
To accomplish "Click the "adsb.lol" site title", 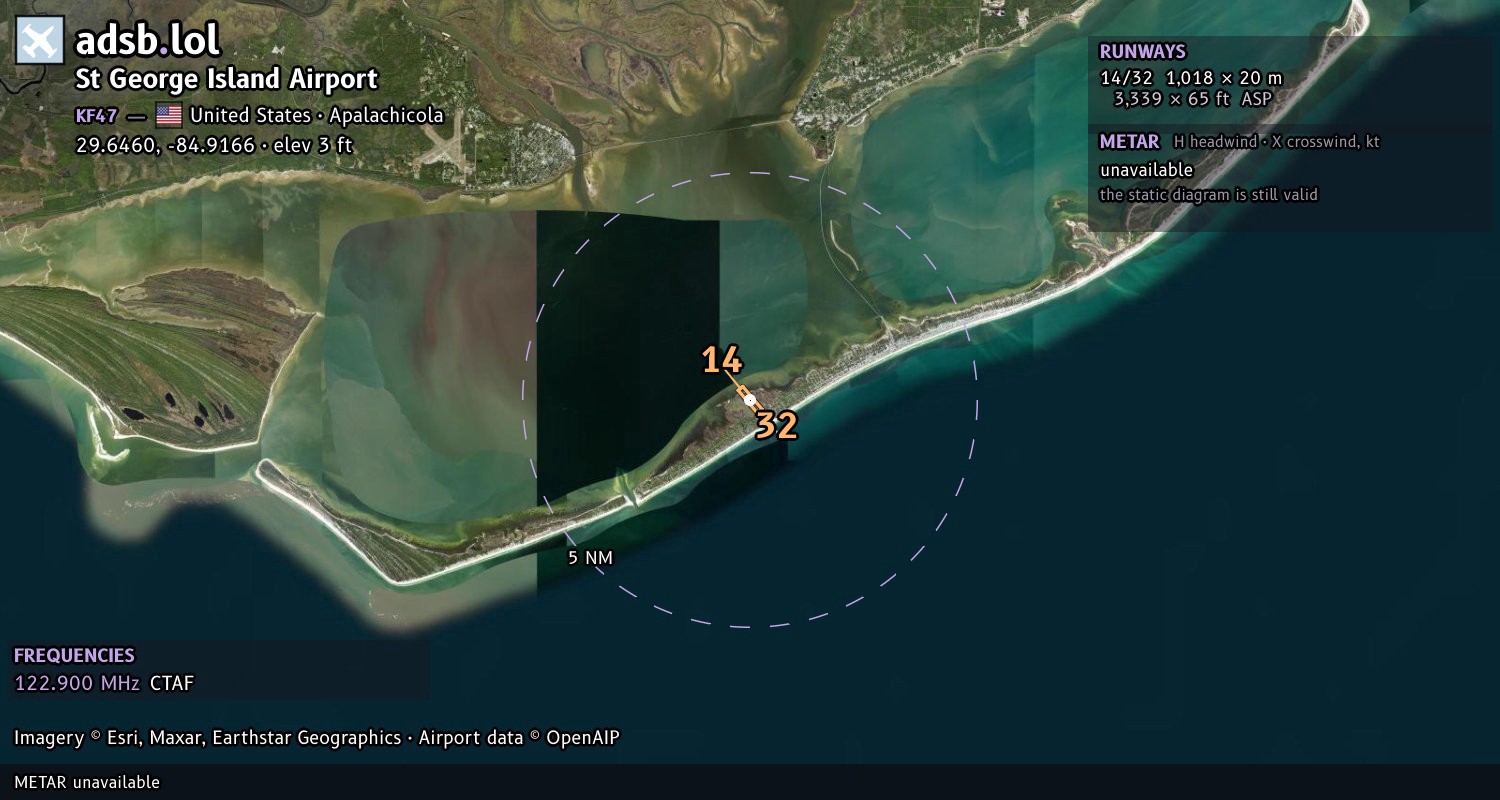I will click(148, 41).
